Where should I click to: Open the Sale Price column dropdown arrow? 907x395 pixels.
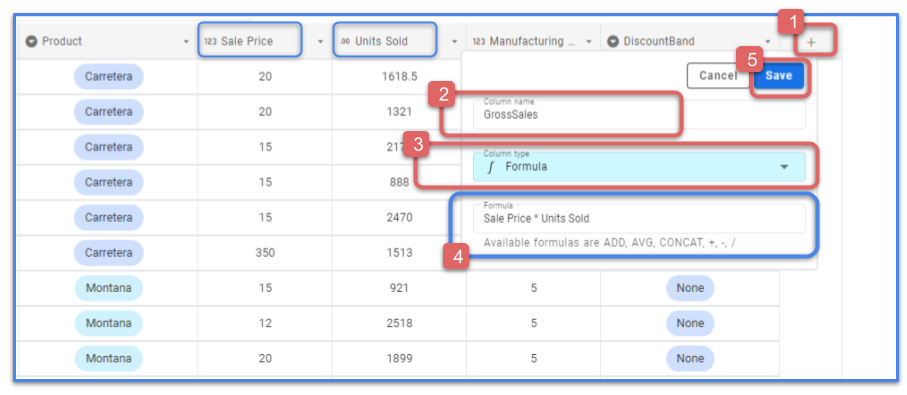320,42
